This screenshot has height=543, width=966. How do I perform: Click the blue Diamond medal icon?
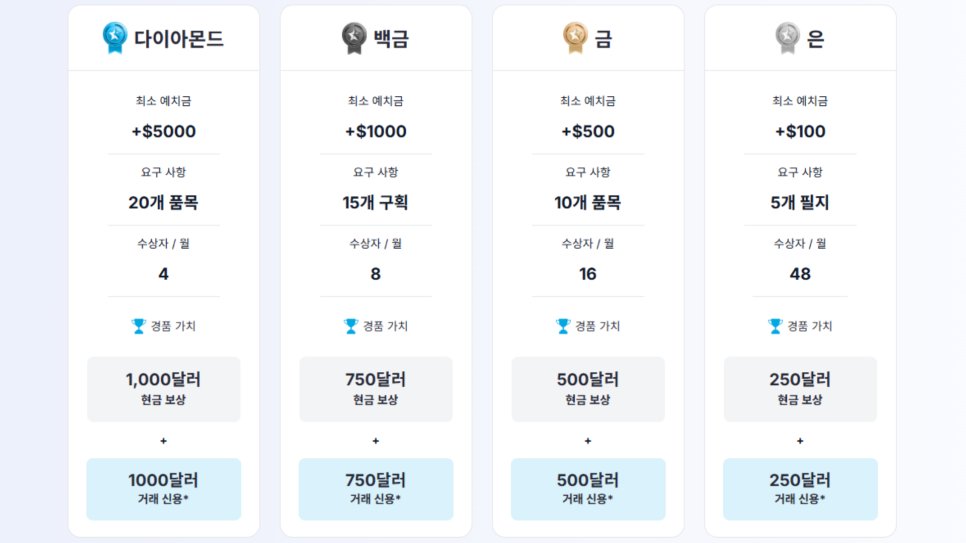tap(115, 38)
